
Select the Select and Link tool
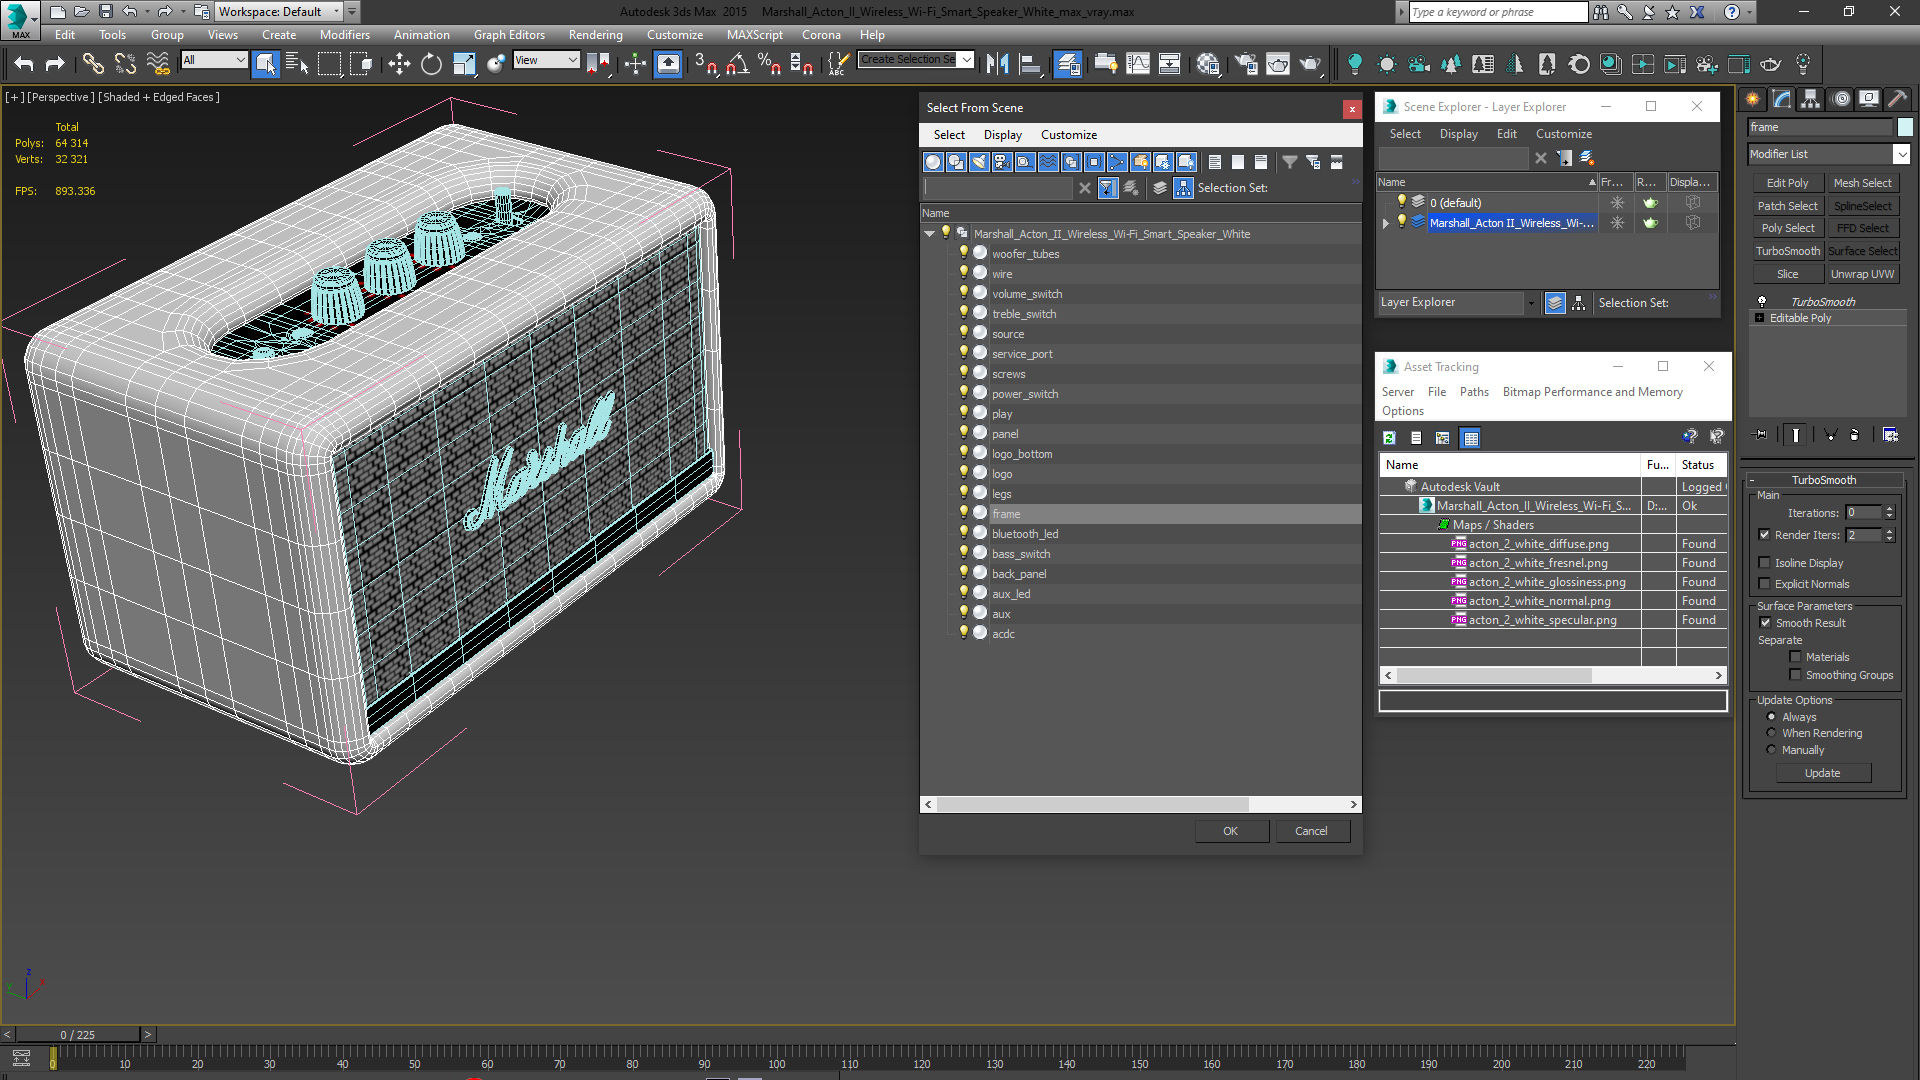pyautogui.click(x=93, y=64)
